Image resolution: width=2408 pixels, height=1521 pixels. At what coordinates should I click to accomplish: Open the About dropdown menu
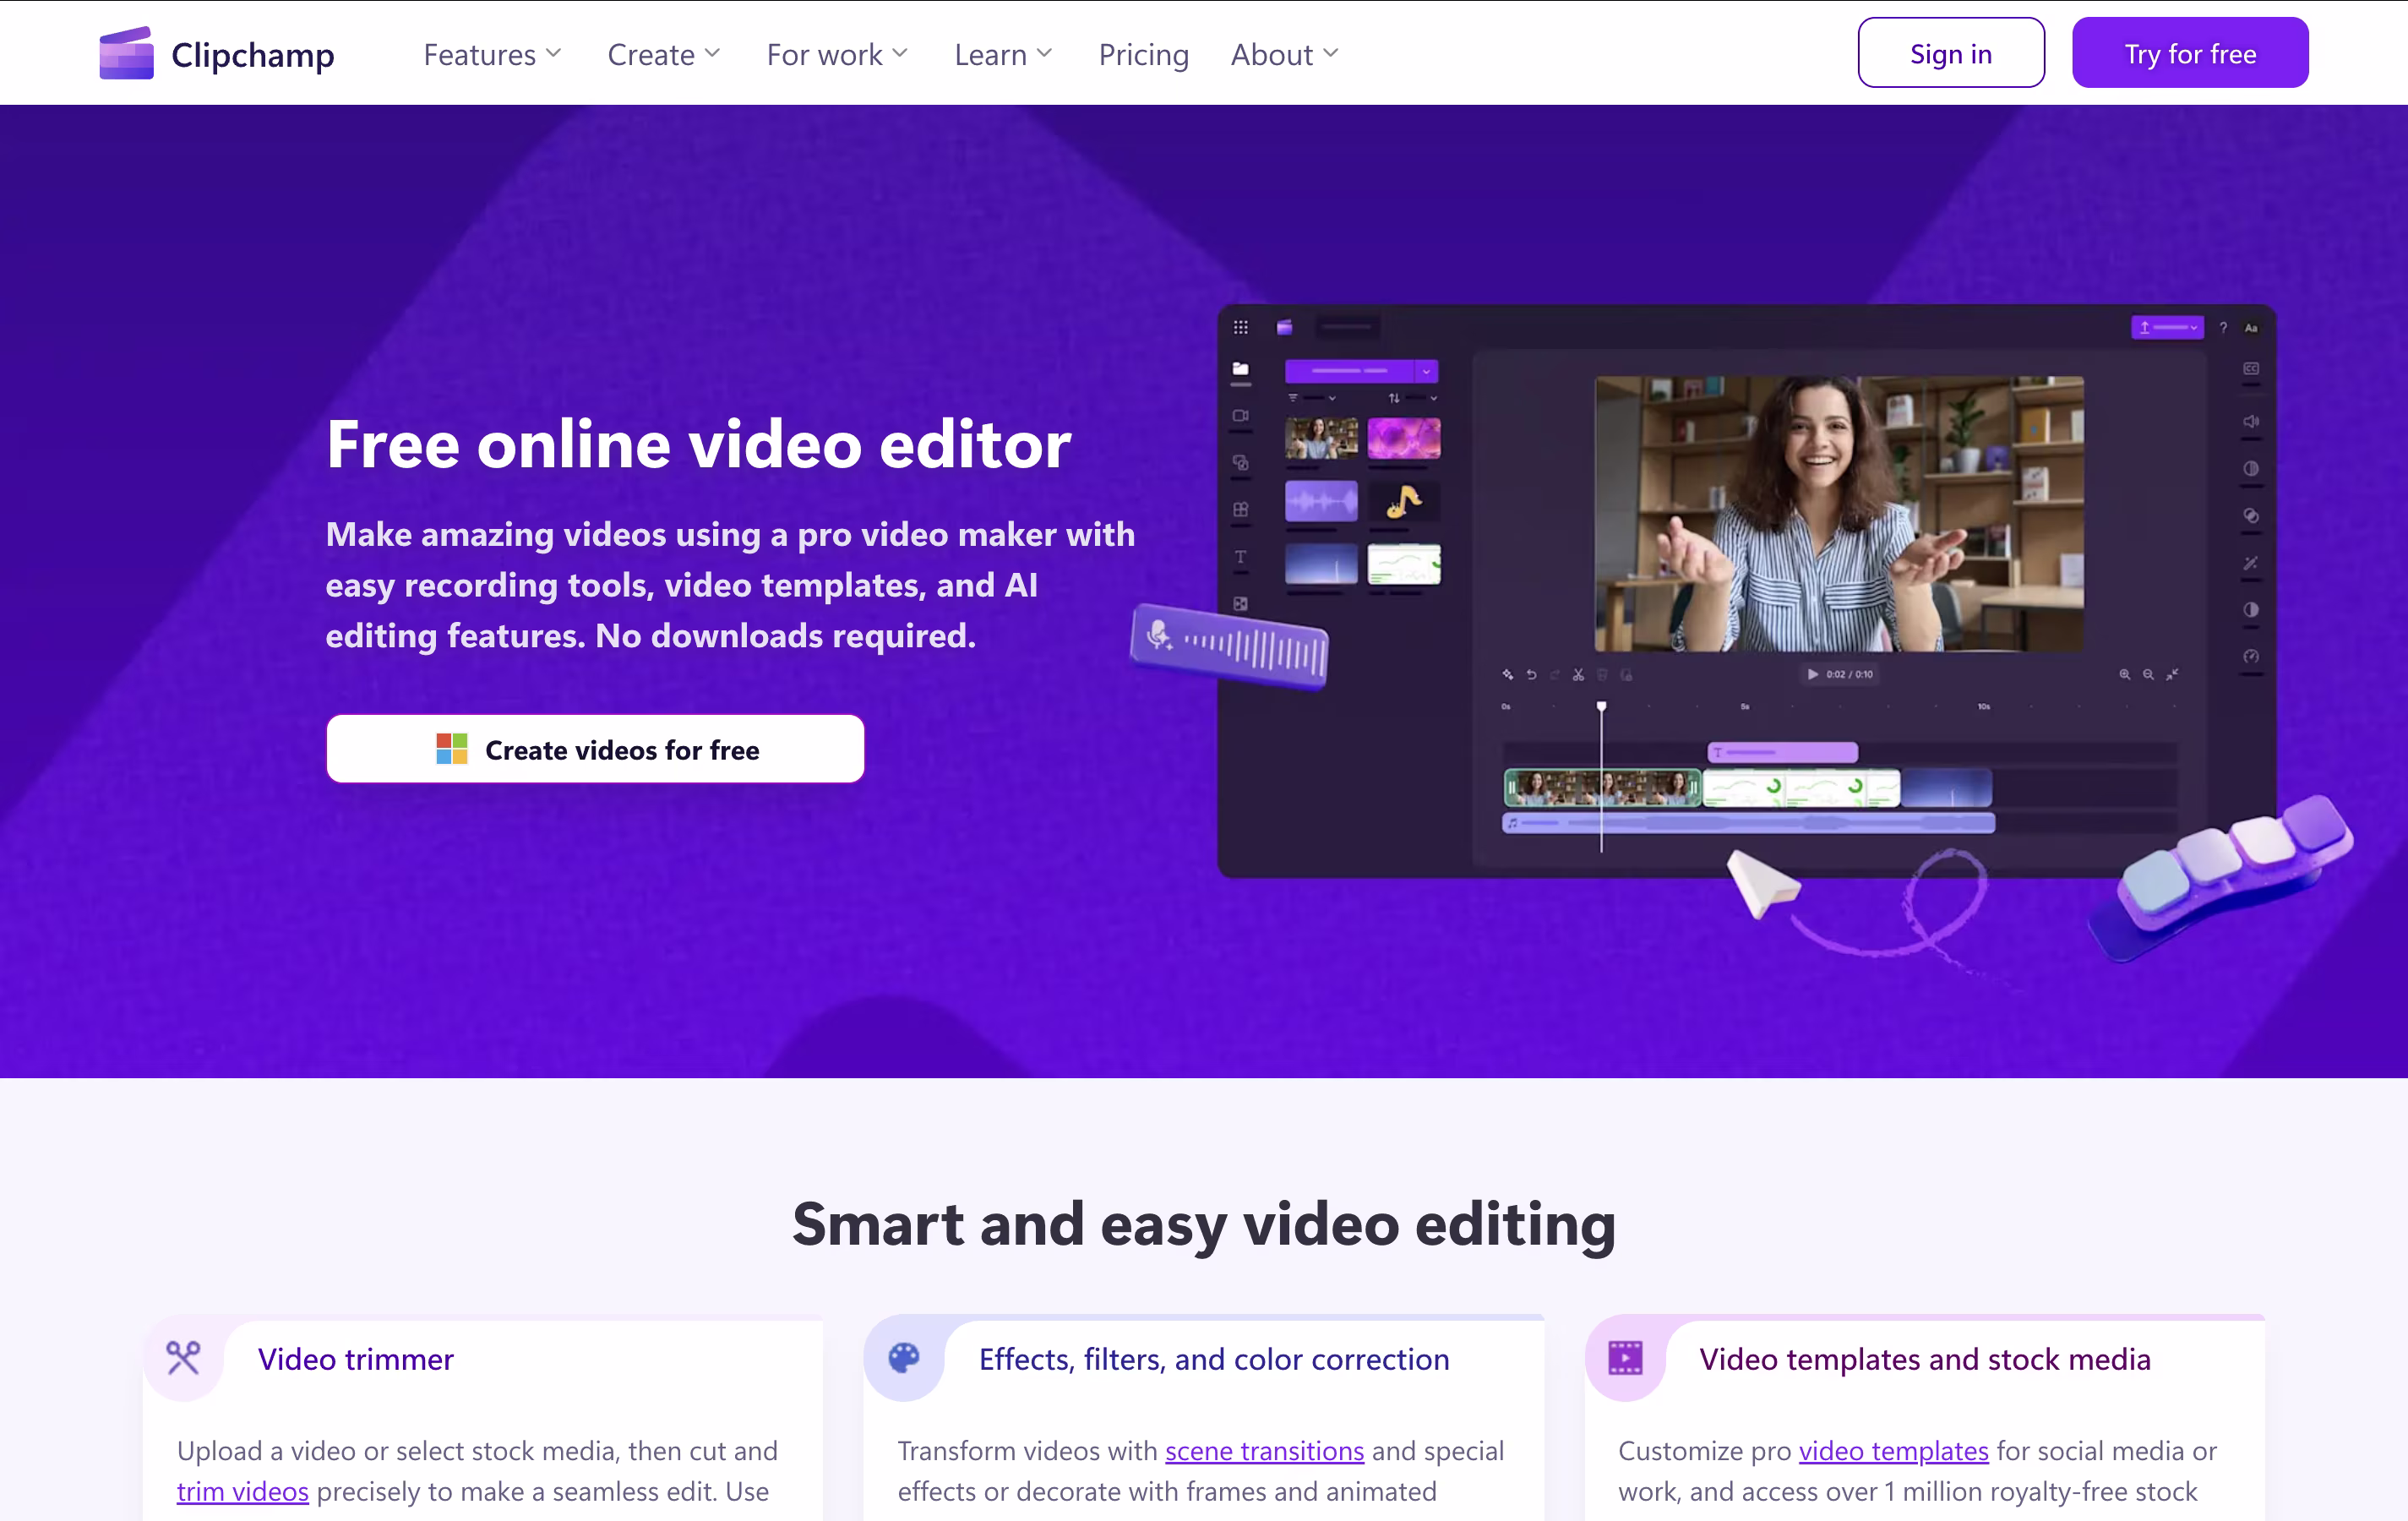tap(1284, 54)
